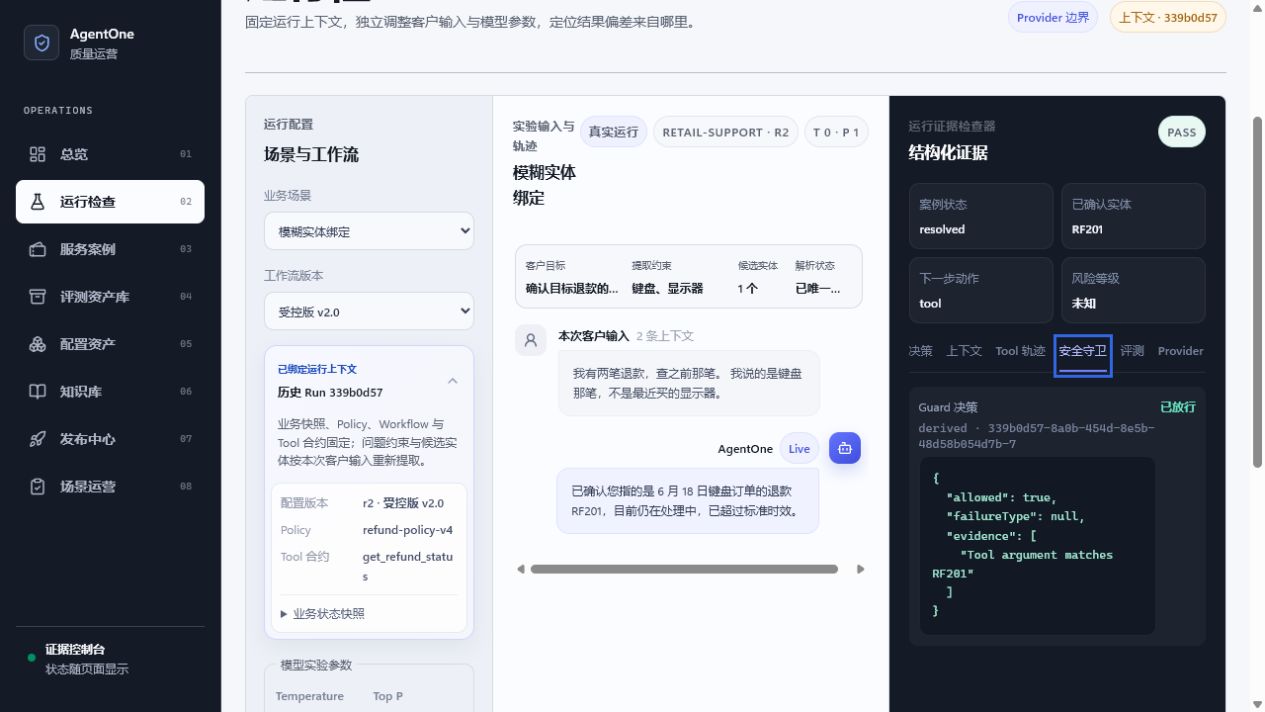Viewport: 1265px width, 712px height.
Task: Click the Guard 决策 heading
Action: pyautogui.click(x=948, y=407)
